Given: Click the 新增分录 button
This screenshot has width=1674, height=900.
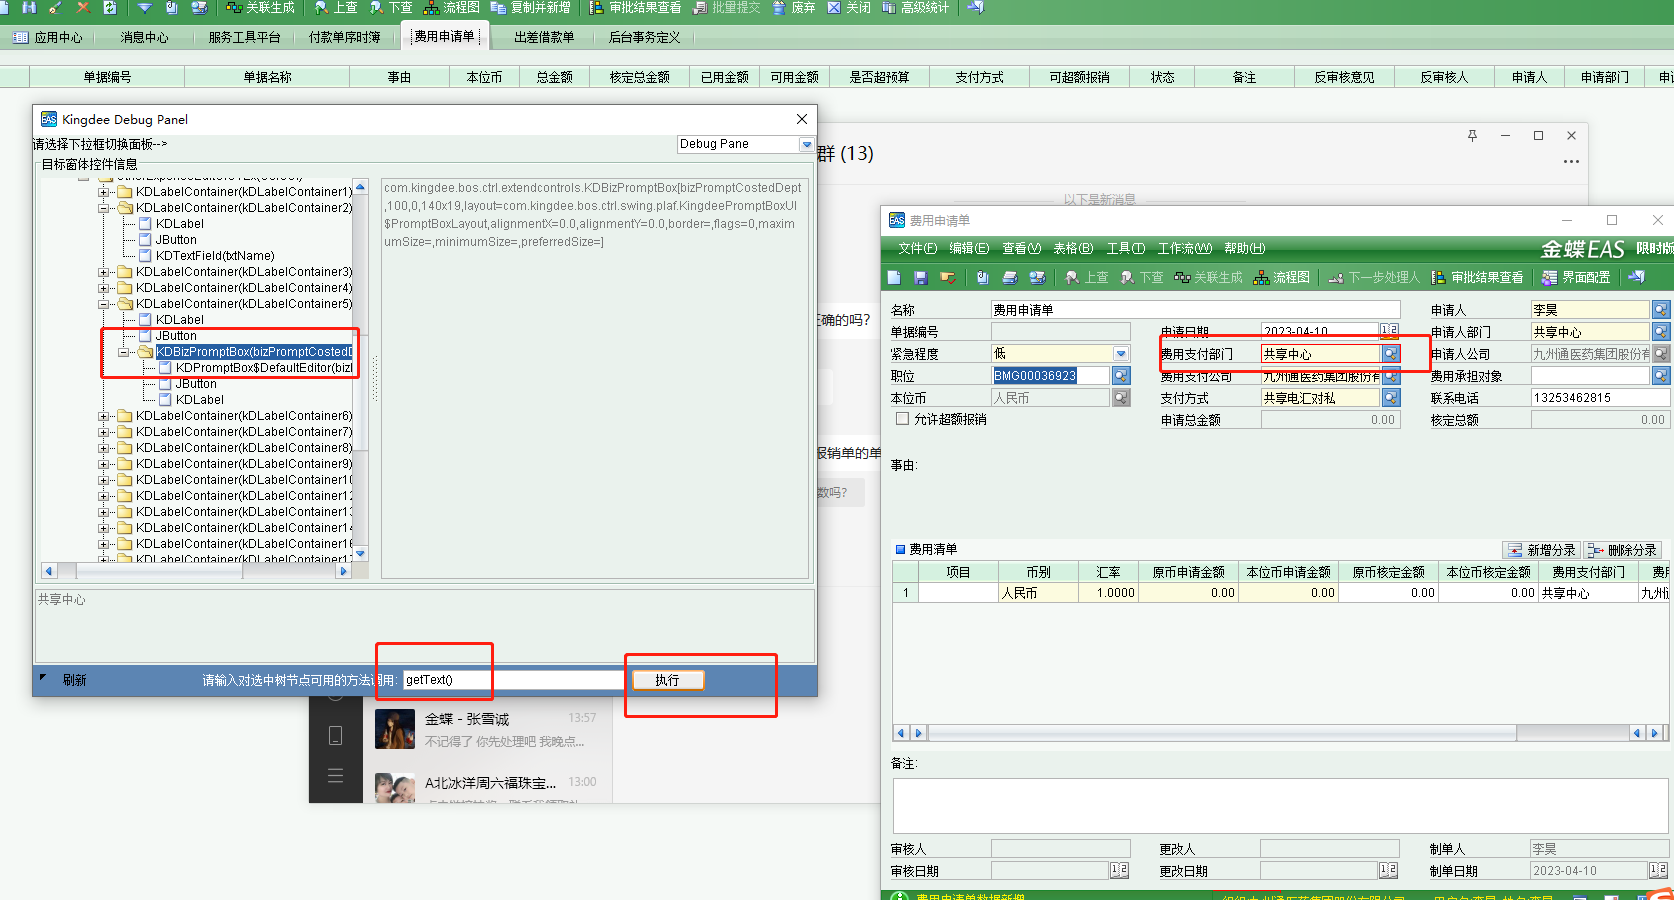Looking at the screenshot, I should pos(1542,550).
